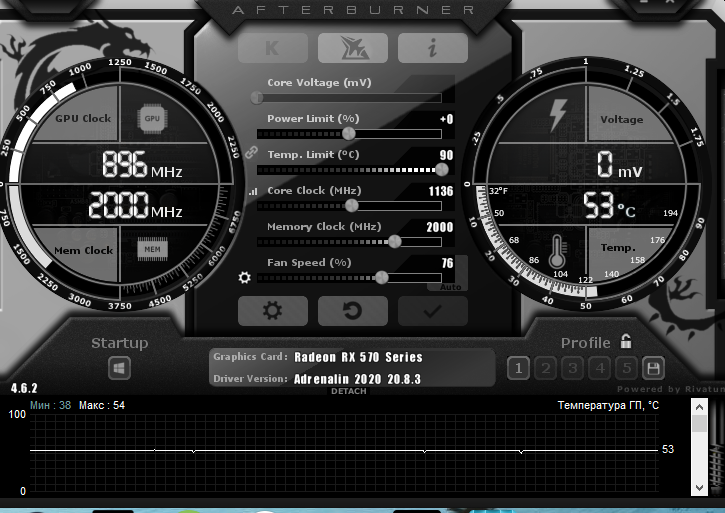Click the OC Scanner jet icon button

pos(353,48)
